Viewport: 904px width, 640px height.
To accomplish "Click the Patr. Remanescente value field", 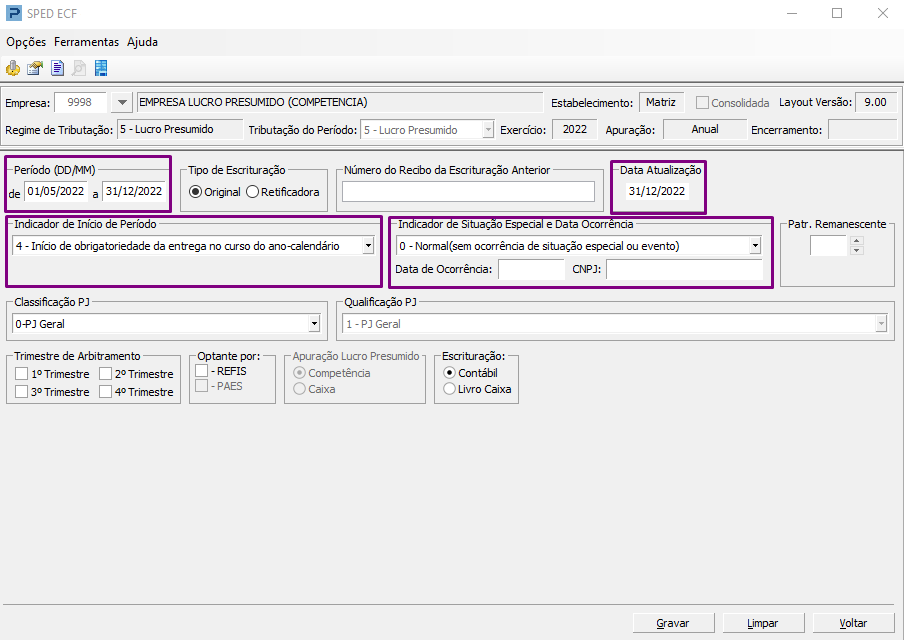I will click(828, 246).
